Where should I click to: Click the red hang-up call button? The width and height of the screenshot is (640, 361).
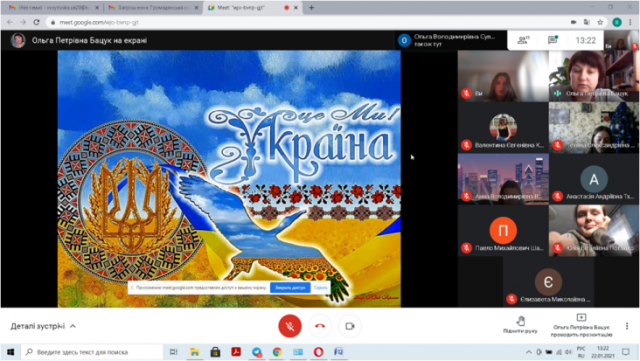tap(320, 326)
